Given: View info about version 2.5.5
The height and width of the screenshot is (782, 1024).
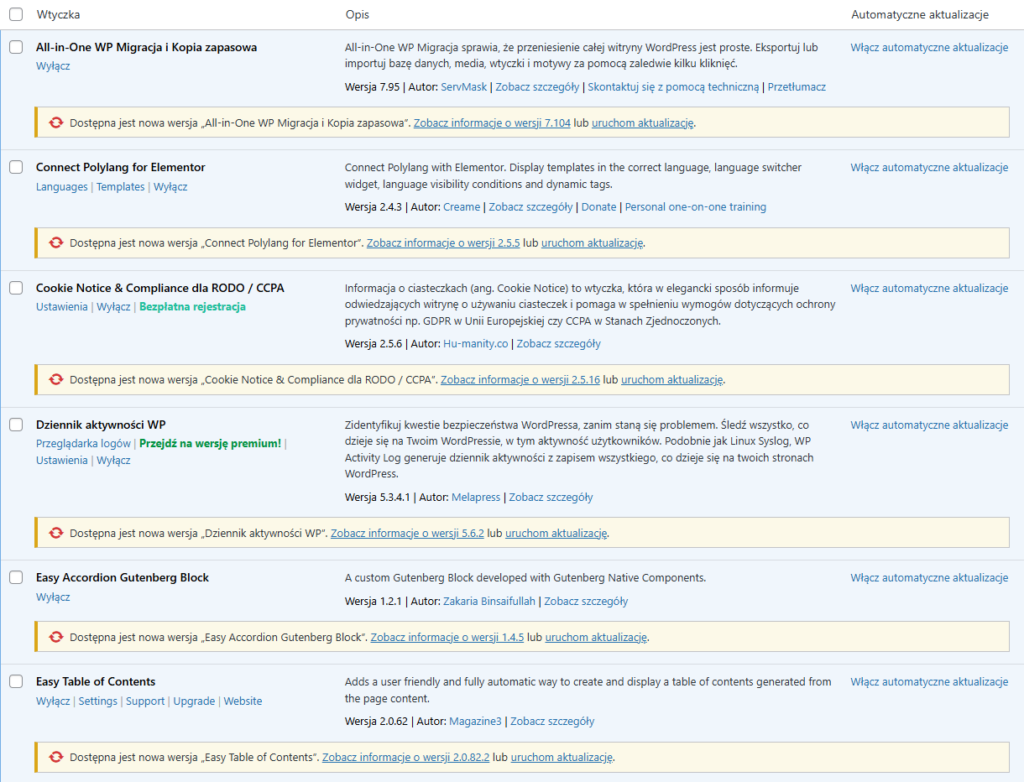Looking at the screenshot, I should 443,243.
